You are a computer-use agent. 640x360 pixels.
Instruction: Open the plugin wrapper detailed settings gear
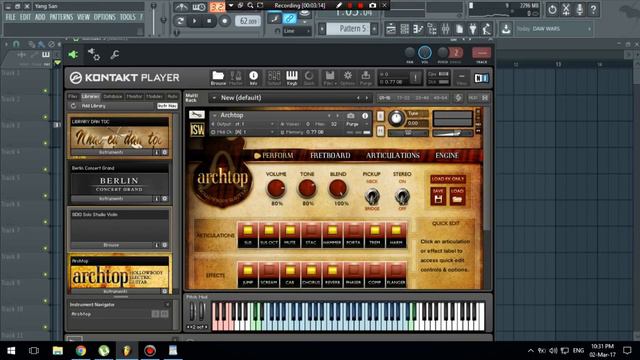coord(94,54)
